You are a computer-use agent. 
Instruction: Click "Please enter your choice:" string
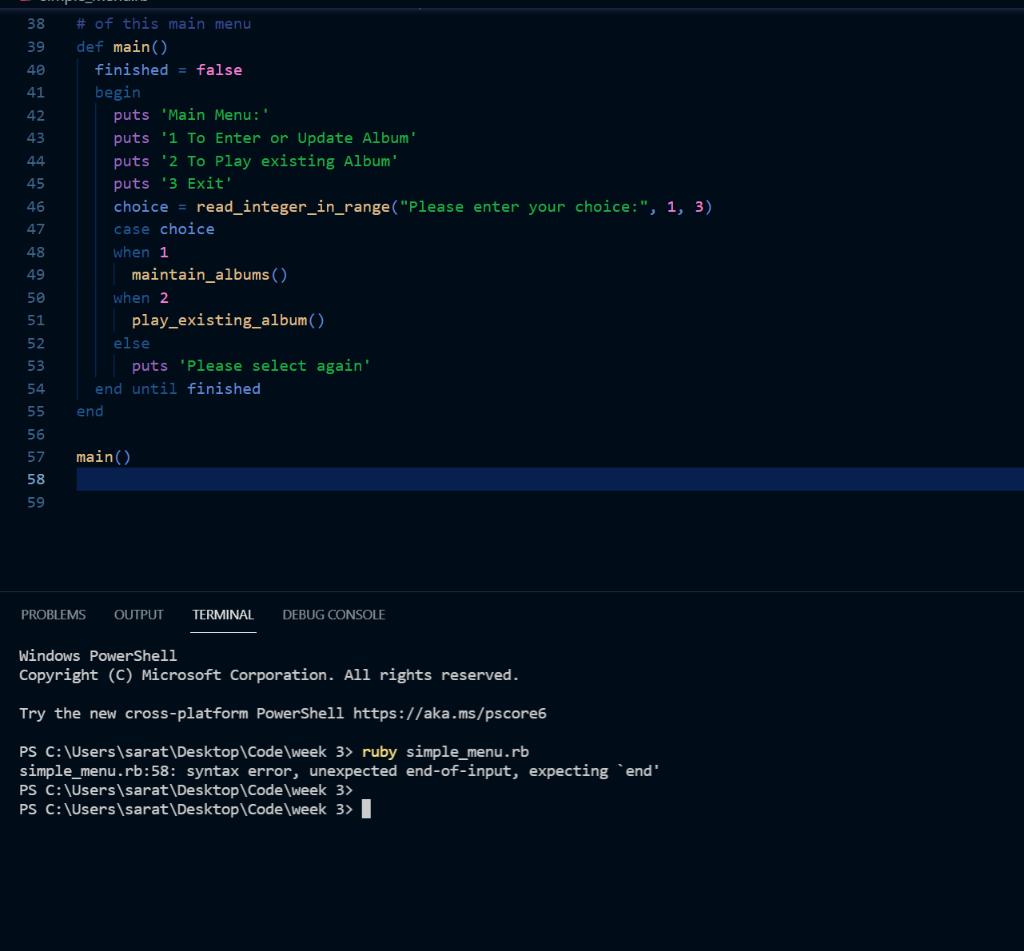524,207
